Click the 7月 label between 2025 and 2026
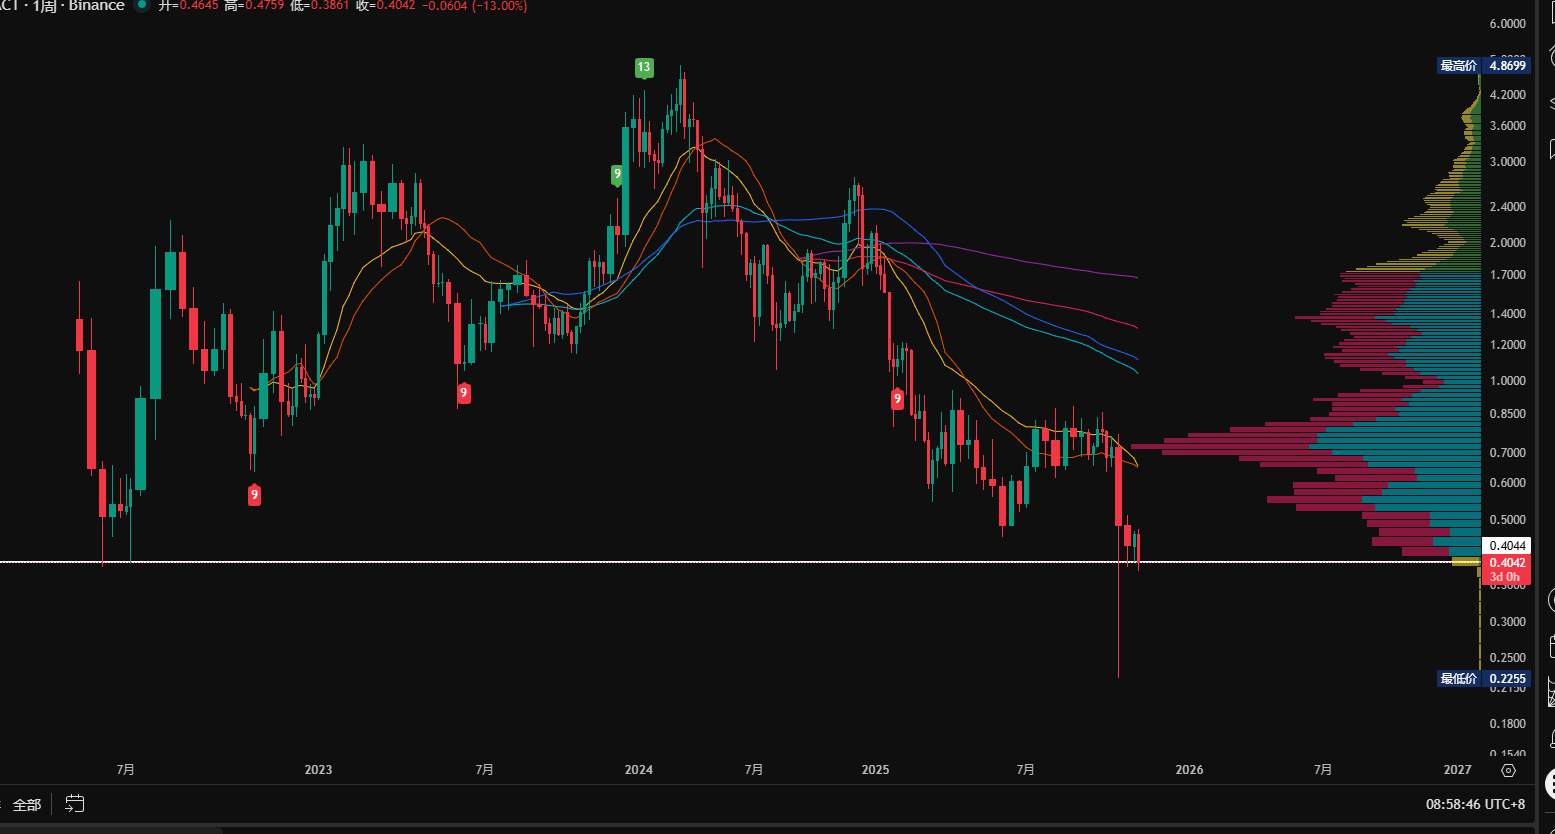Image resolution: width=1555 pixels, height=834 pixels. pos(1025,770)
